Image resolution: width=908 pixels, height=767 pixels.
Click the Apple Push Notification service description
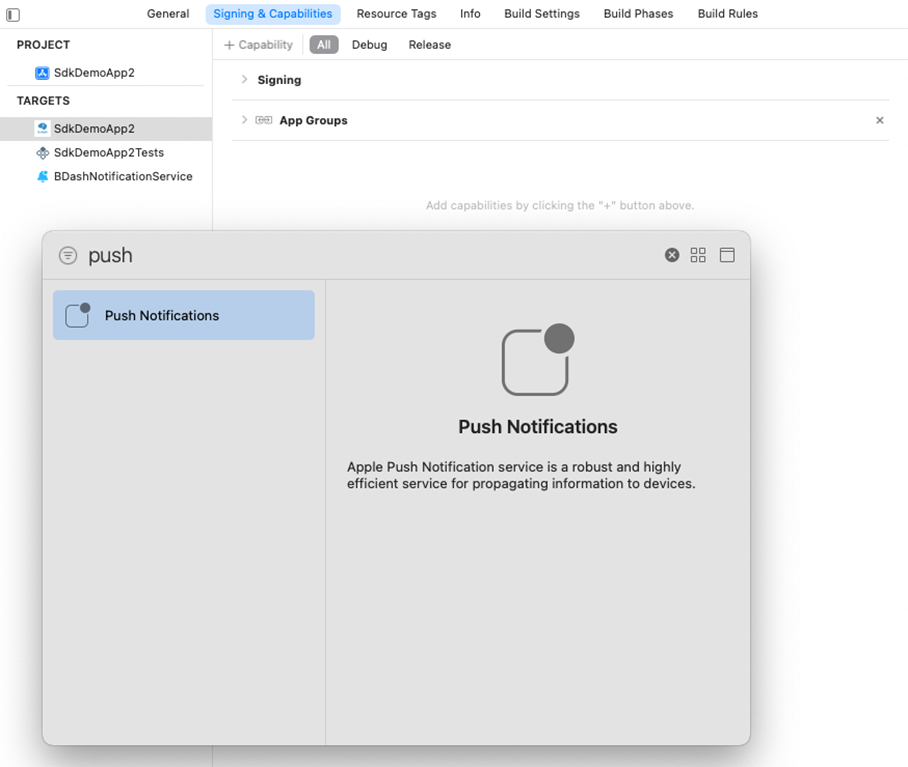(521, 475)
